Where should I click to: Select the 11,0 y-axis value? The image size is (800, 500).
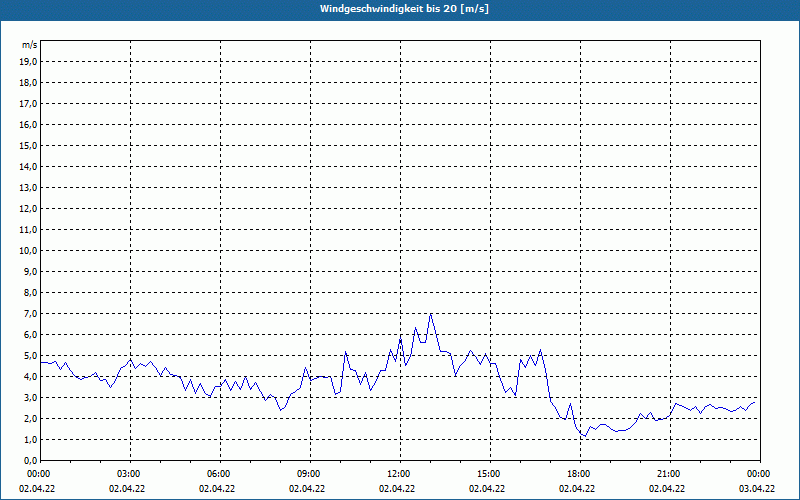pos(28,230)
